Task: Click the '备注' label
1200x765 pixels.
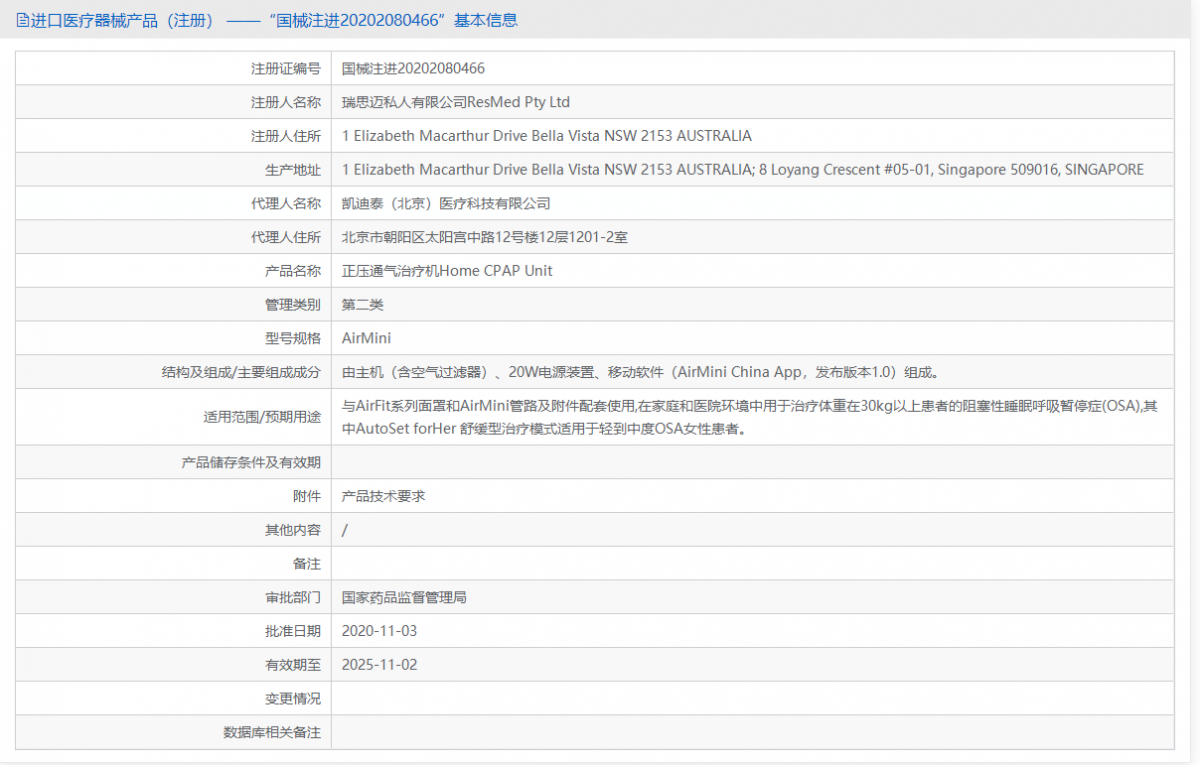Action: [x=307, y=564]
